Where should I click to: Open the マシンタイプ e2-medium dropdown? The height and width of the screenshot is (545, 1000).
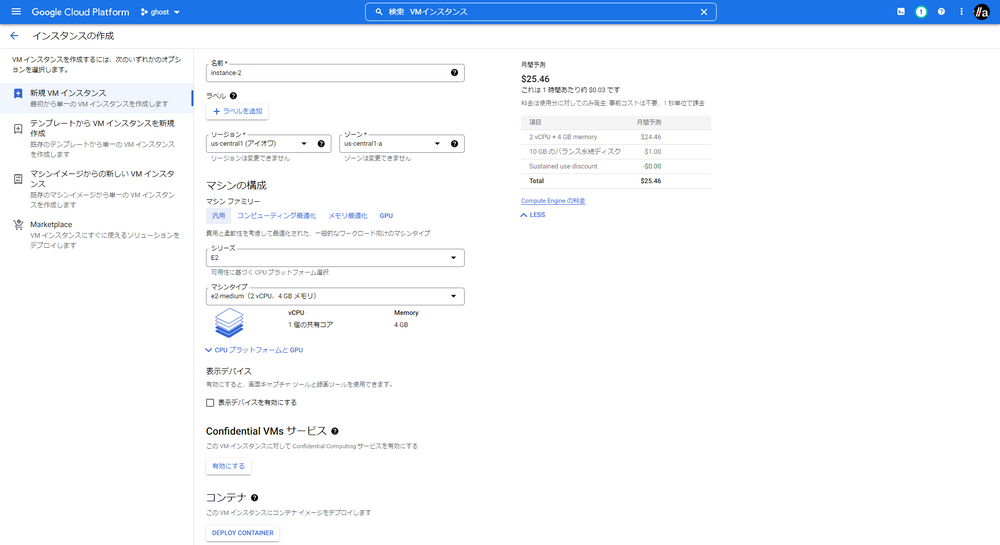coord(334,296)
